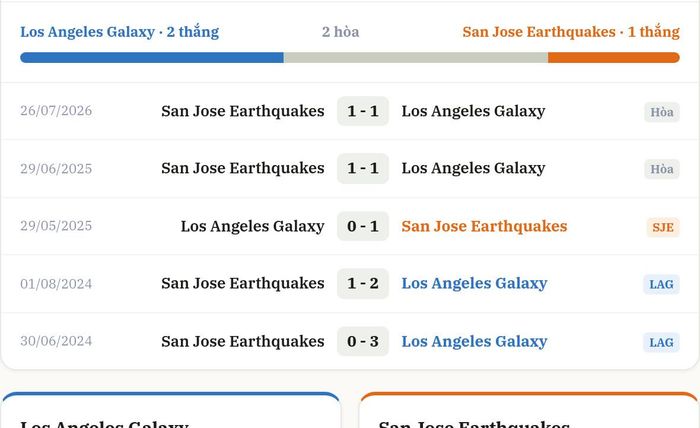Click the 2 hòa draws label
700x428 pixels.
pyautogui.click(x=341, y=32)
